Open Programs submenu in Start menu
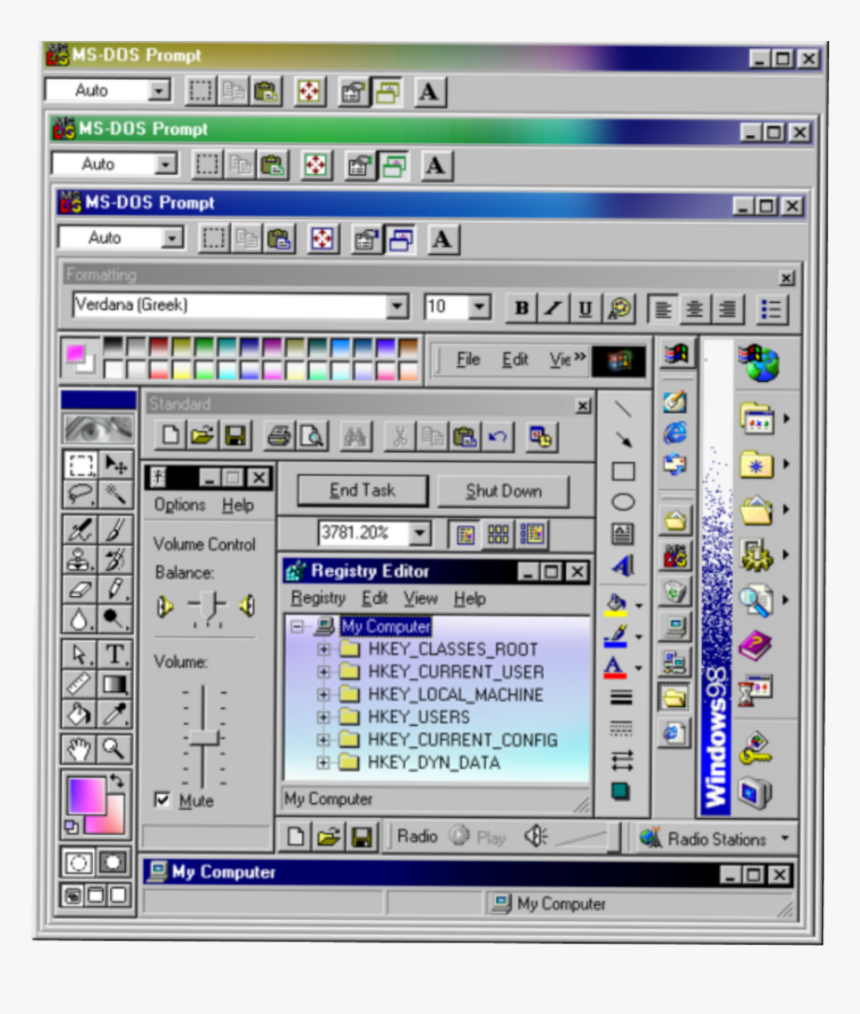This screenshot has height=1014, width=860. click(x=764, y=418)
